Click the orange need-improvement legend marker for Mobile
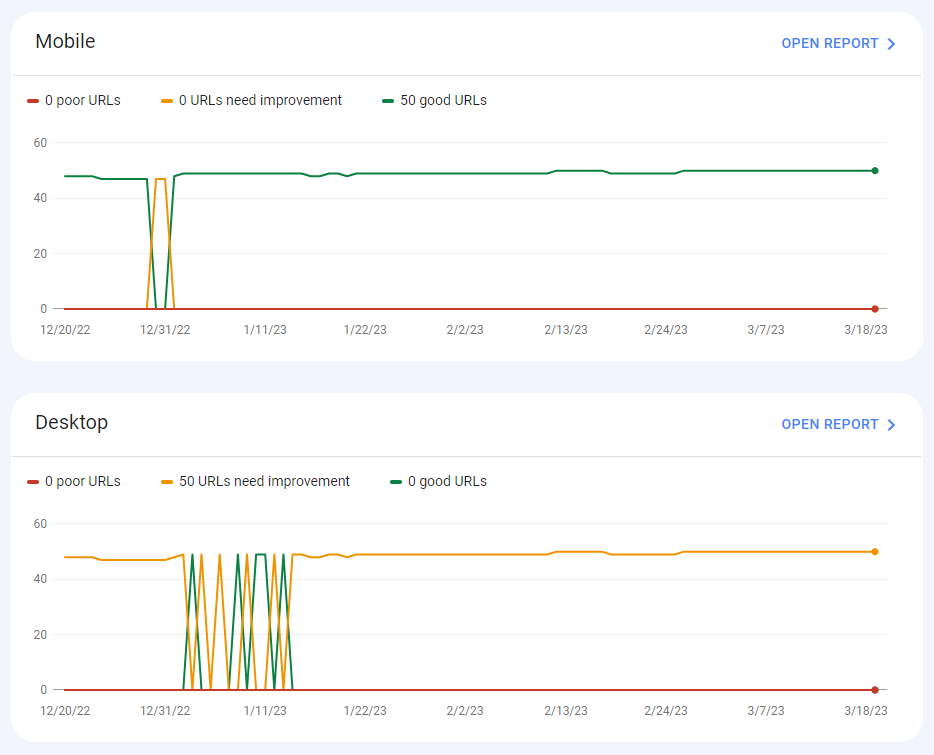Viewport: 934px width, 755px height. (x=167, y=100)
